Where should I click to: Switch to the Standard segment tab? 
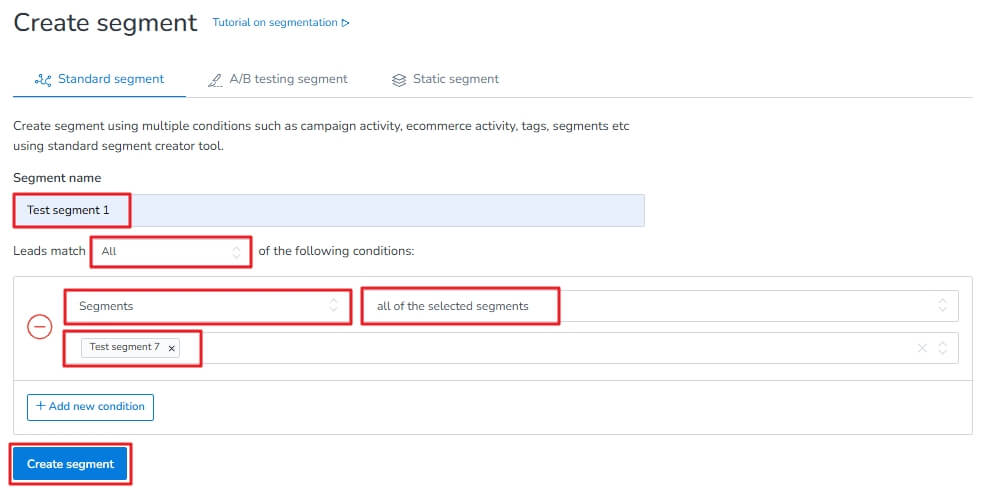(x=110, y=79)
